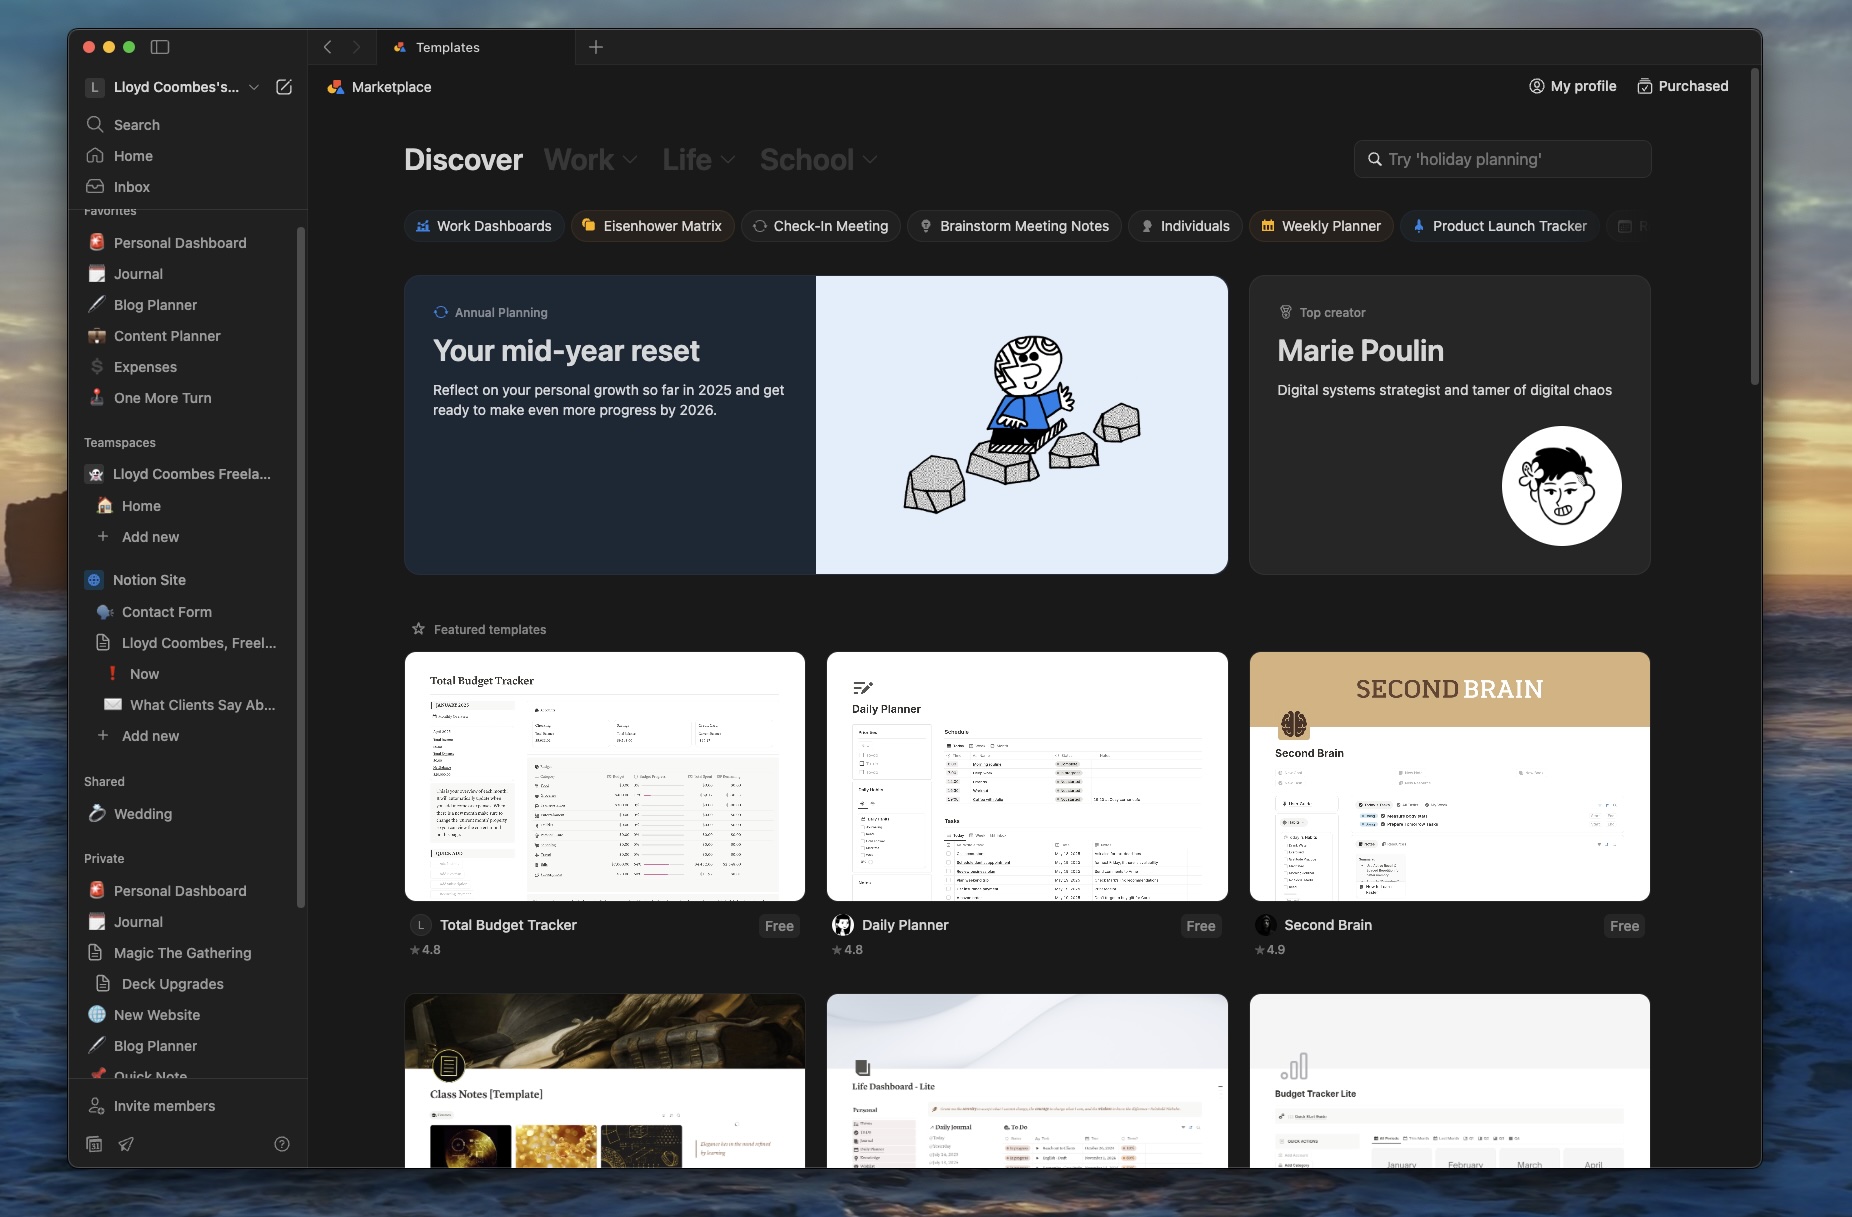Screen dimensions: 1852x1217
Task: Open the My profile link
Action: pyautogui.click(x=1572, y=86)
